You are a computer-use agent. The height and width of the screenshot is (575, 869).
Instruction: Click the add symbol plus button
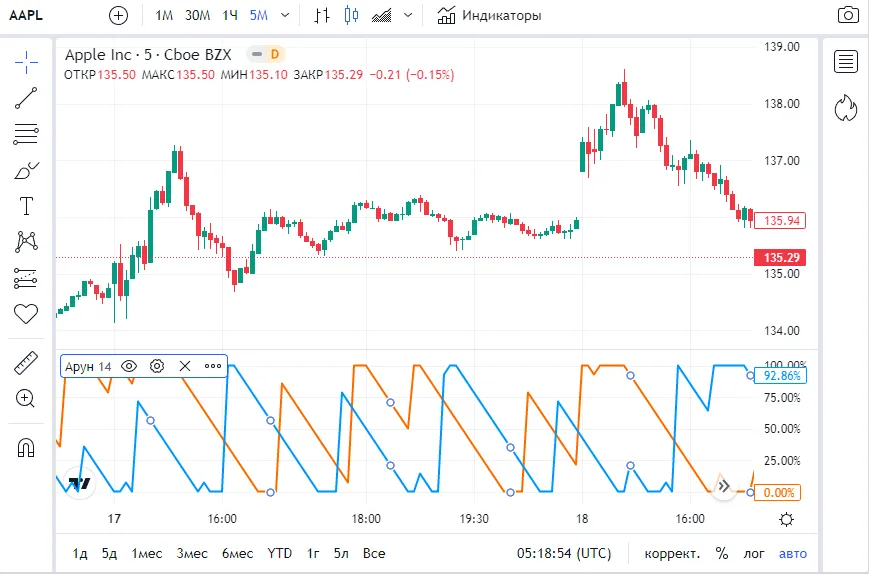click(x=118, y=16)
